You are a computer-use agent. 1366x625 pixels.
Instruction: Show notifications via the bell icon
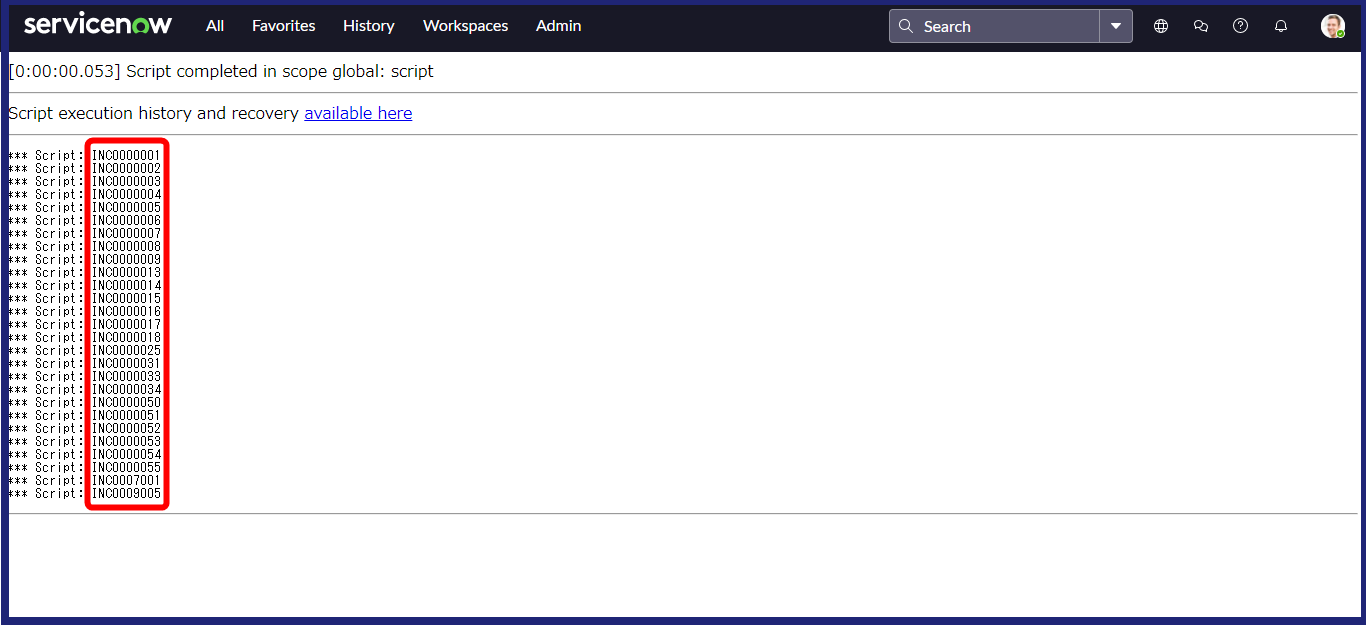(1281, 26)
